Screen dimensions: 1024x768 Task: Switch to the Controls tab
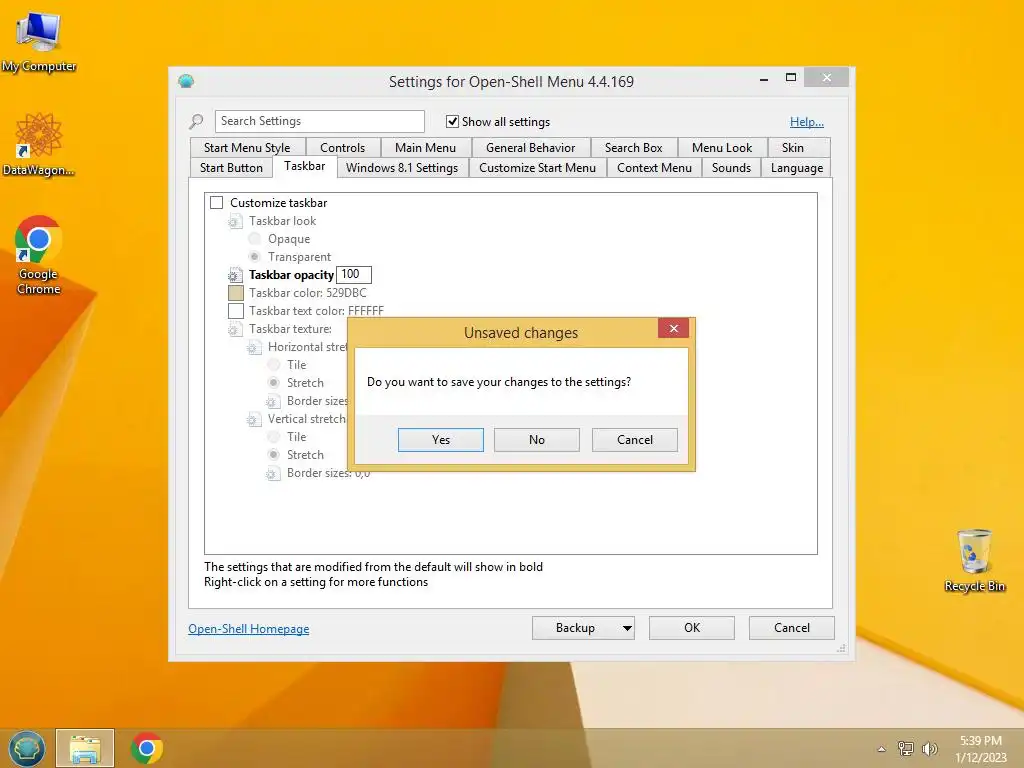point(342,148)
